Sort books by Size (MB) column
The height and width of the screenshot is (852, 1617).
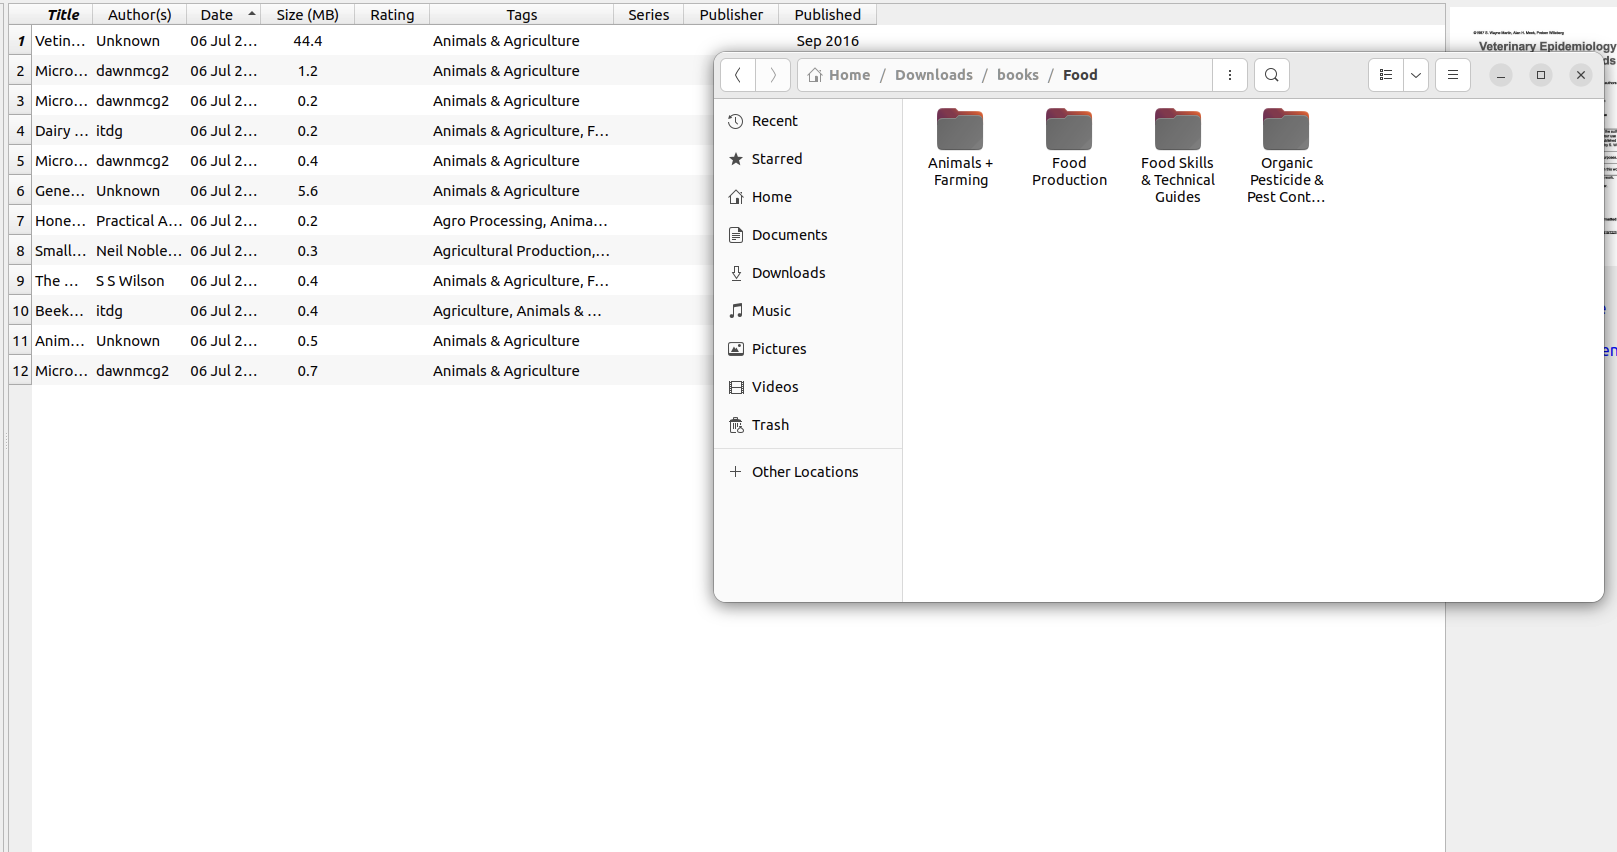307,15
